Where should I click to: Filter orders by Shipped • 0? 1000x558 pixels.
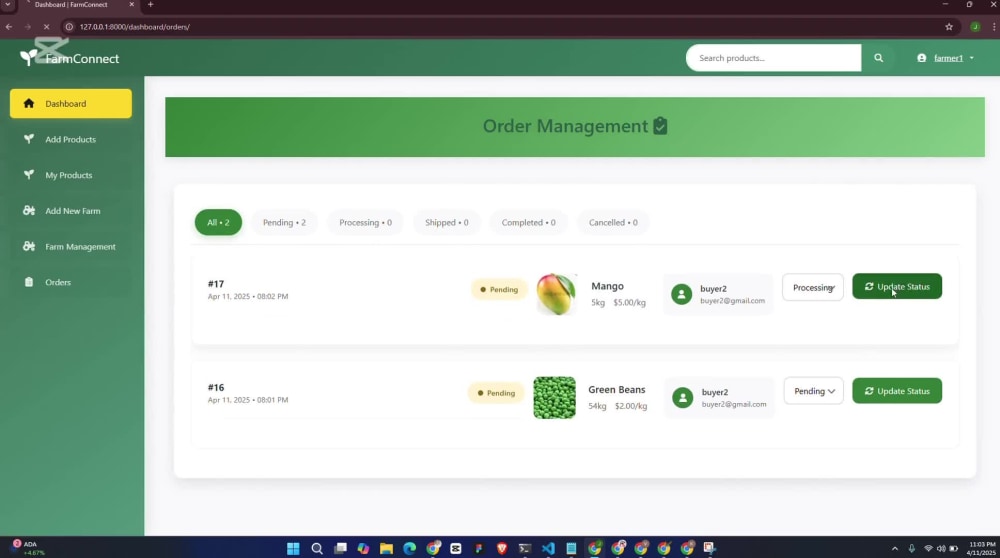446,223
